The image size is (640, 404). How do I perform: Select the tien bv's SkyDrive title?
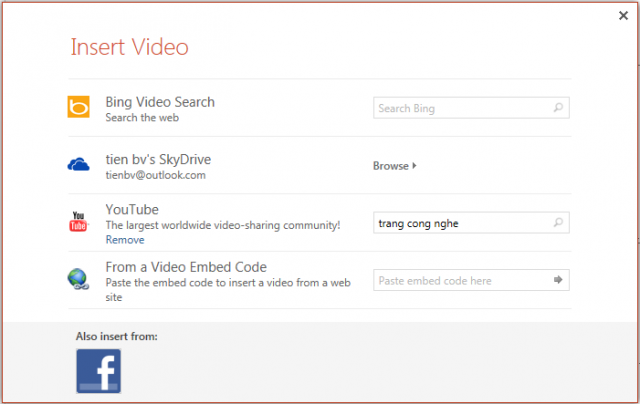point(158,160)
